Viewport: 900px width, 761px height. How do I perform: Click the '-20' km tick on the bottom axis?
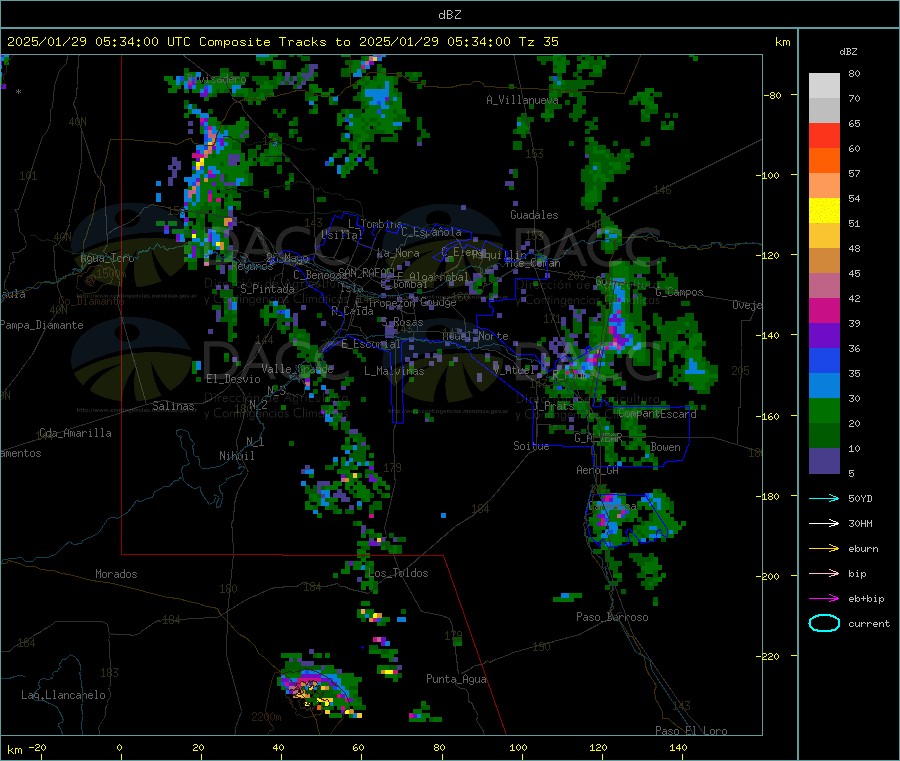click(37, 747)
